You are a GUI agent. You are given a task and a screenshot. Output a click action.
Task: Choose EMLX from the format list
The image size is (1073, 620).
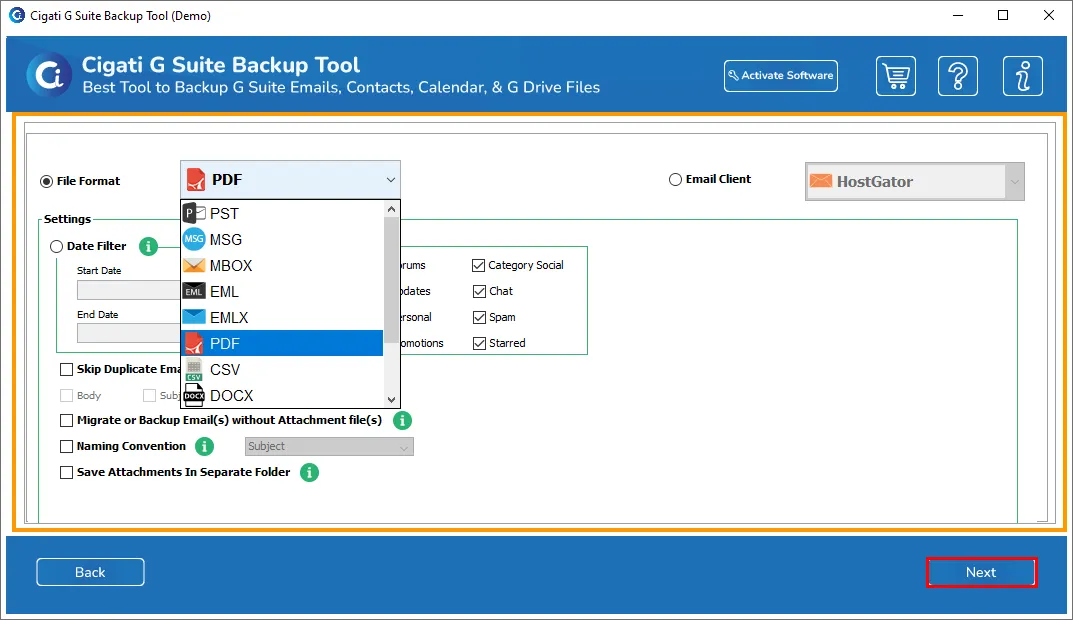point(282,318)
